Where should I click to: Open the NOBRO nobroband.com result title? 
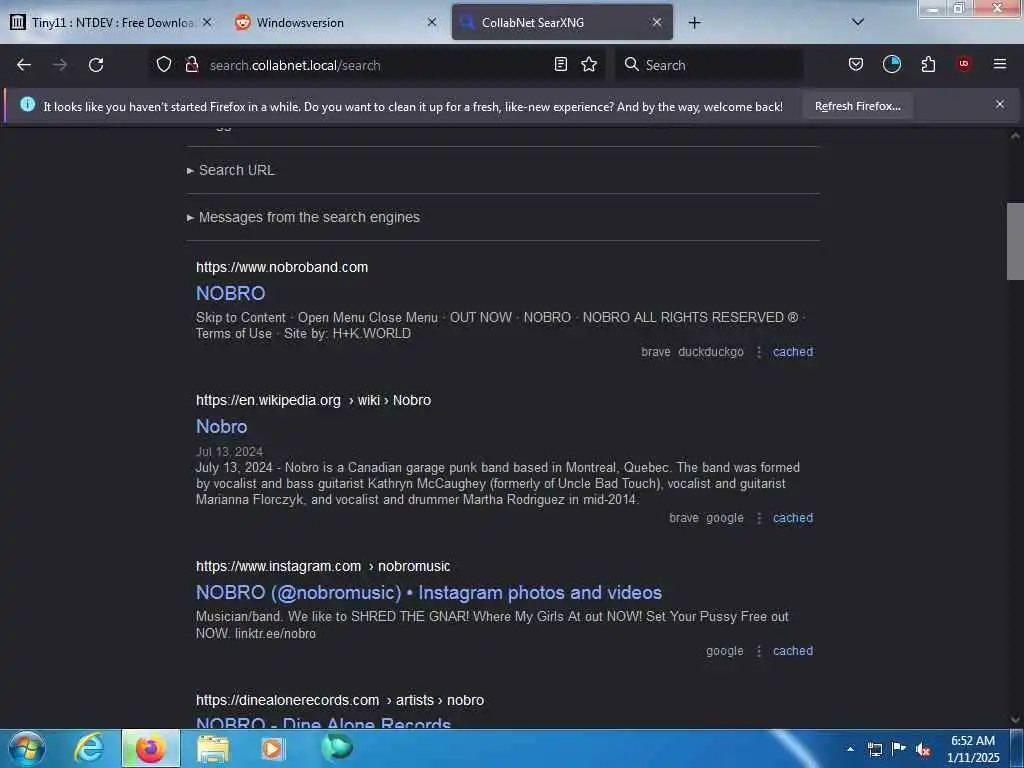pyautogui.click(x=231, y=293)
